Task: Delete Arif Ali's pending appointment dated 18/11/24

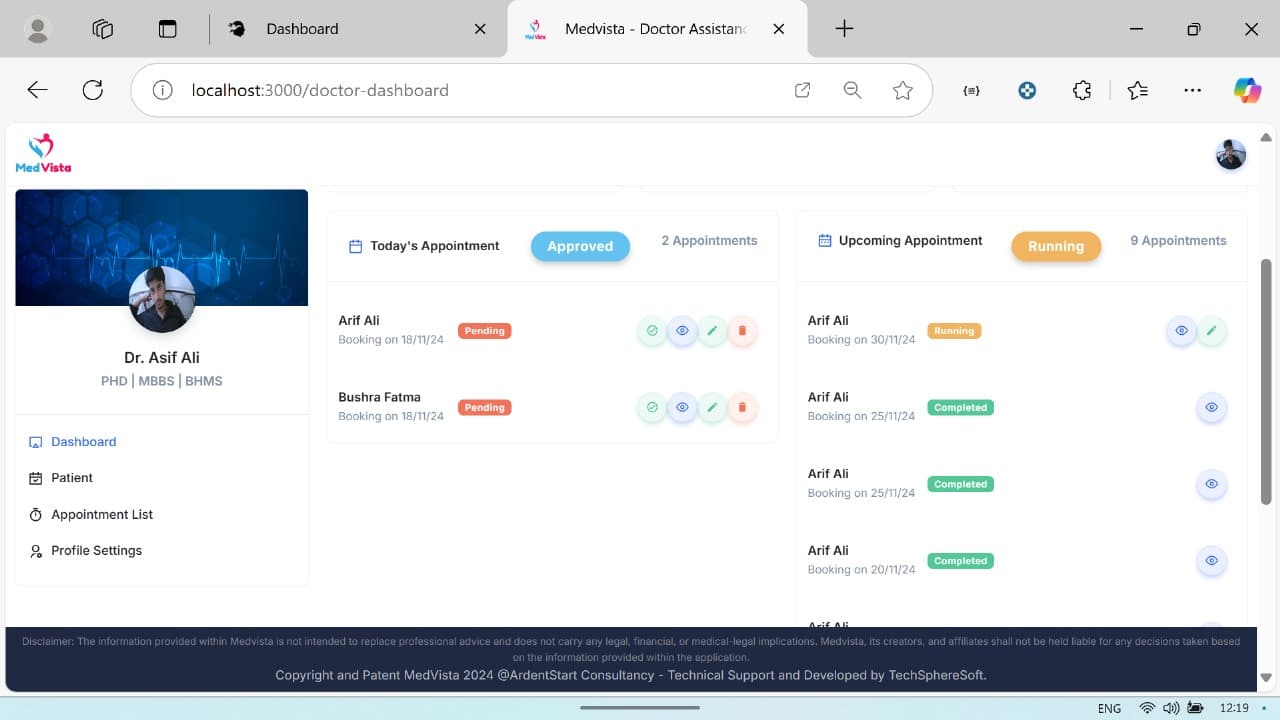Action: 742,331
